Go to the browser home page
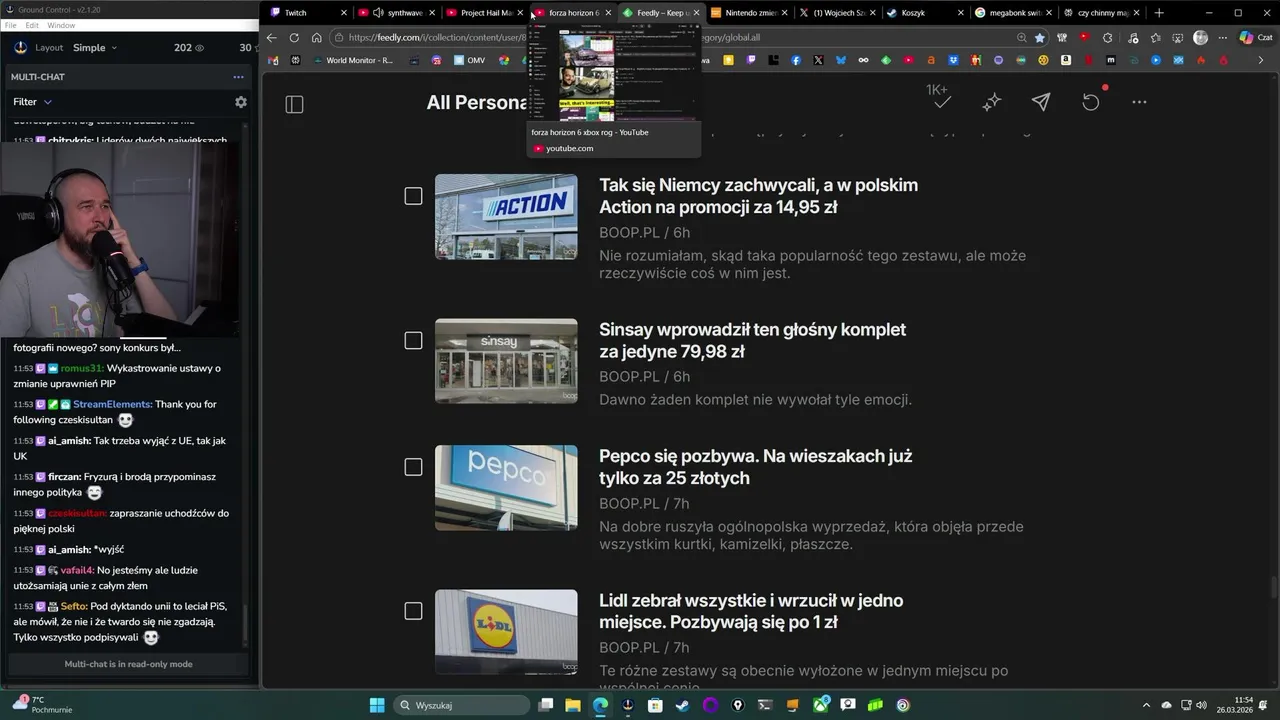 [x=316, y=38]
